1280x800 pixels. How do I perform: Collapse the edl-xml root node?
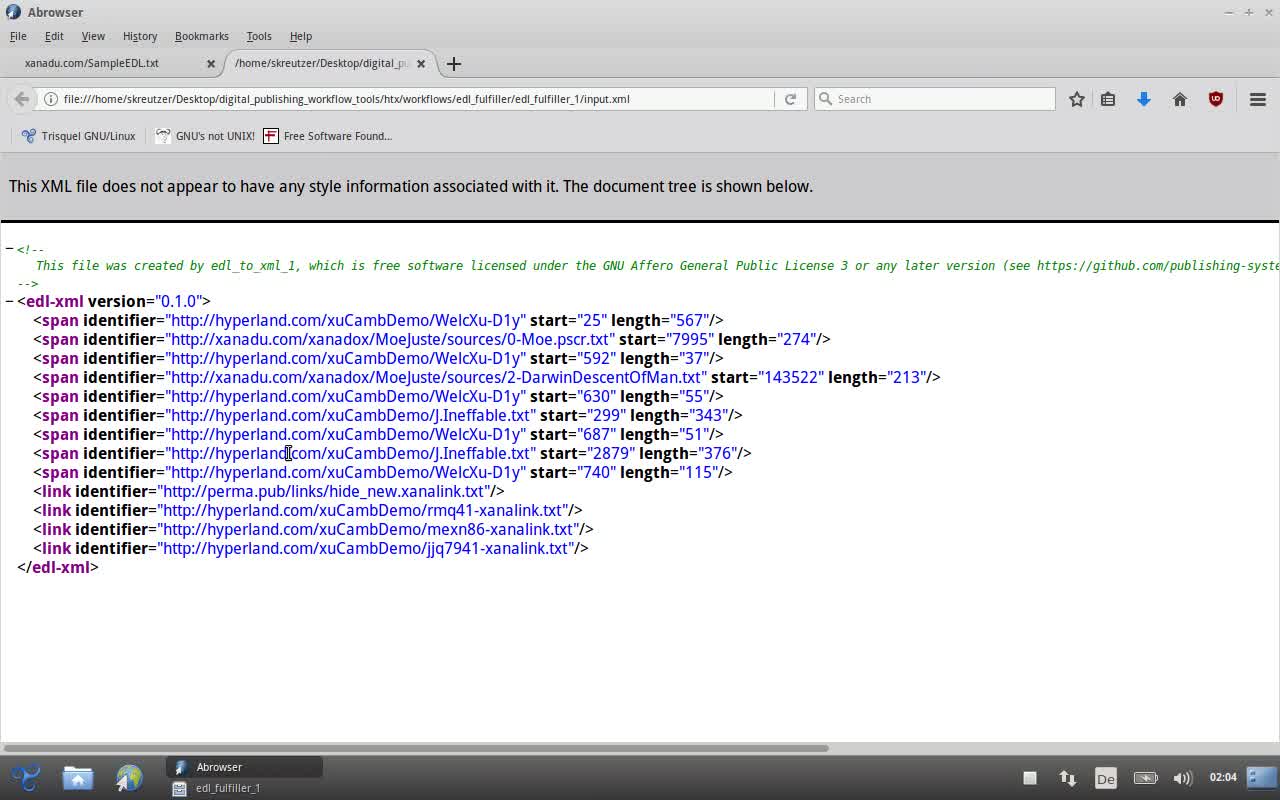click(9, 301)
